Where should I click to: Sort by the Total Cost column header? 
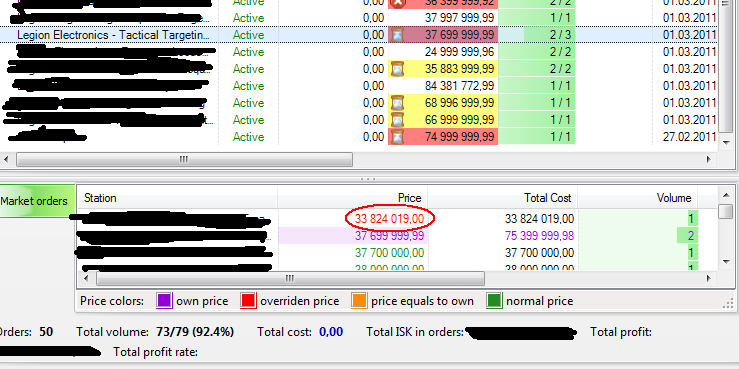pyautogui.click(x=502, y=198)
